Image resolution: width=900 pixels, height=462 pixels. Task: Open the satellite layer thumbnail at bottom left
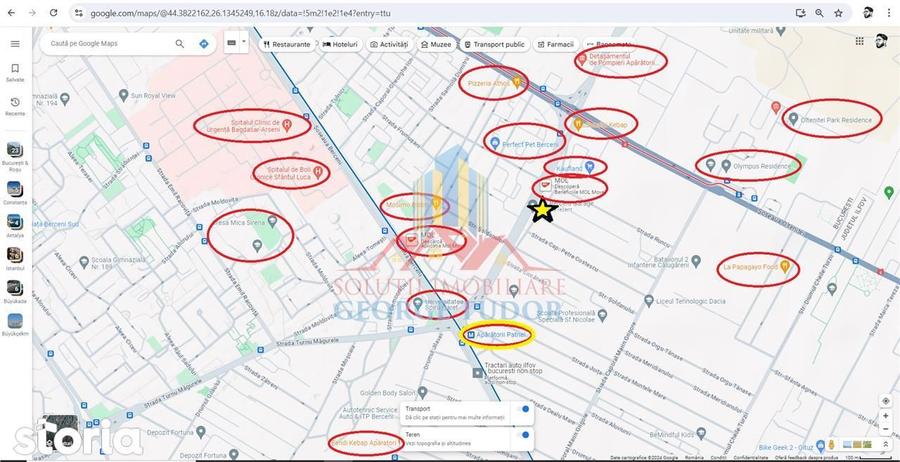(60, 432)
